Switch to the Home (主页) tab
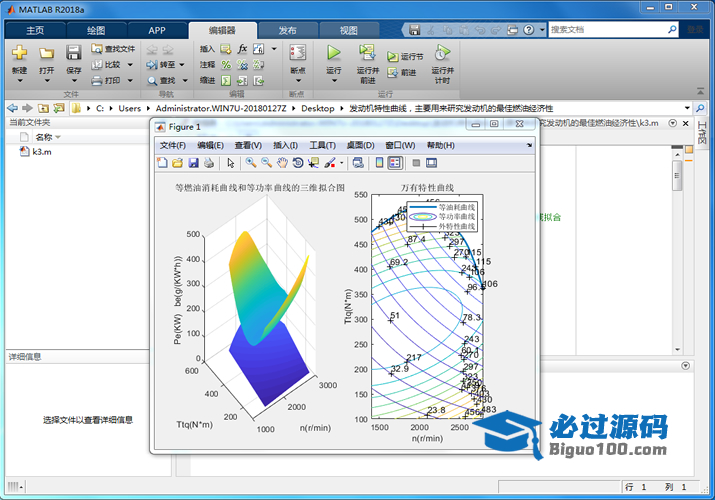Viewport: 715px width, 500px height. point(35,31)
